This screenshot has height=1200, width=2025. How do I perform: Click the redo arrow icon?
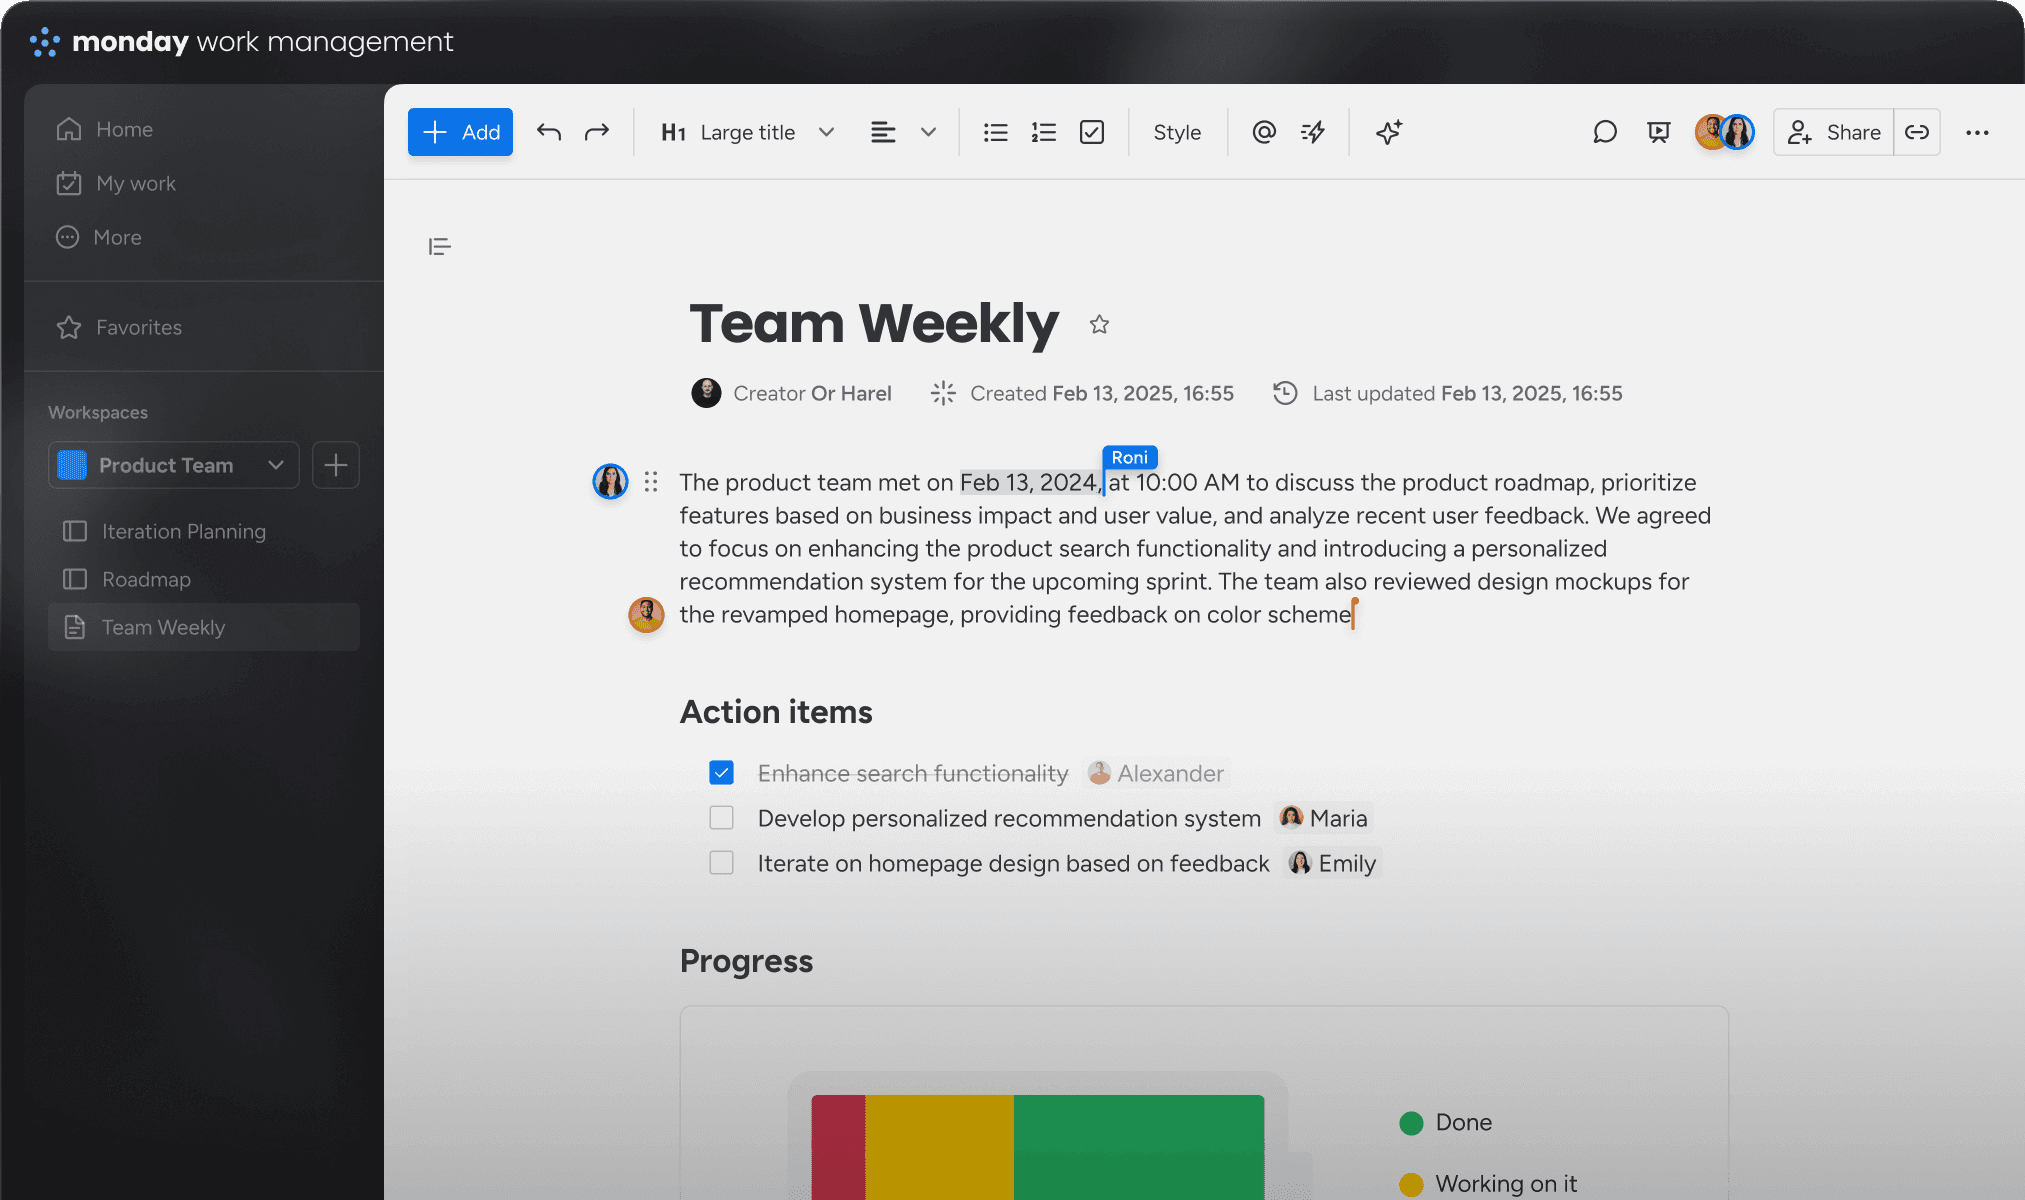coord(597,132)
